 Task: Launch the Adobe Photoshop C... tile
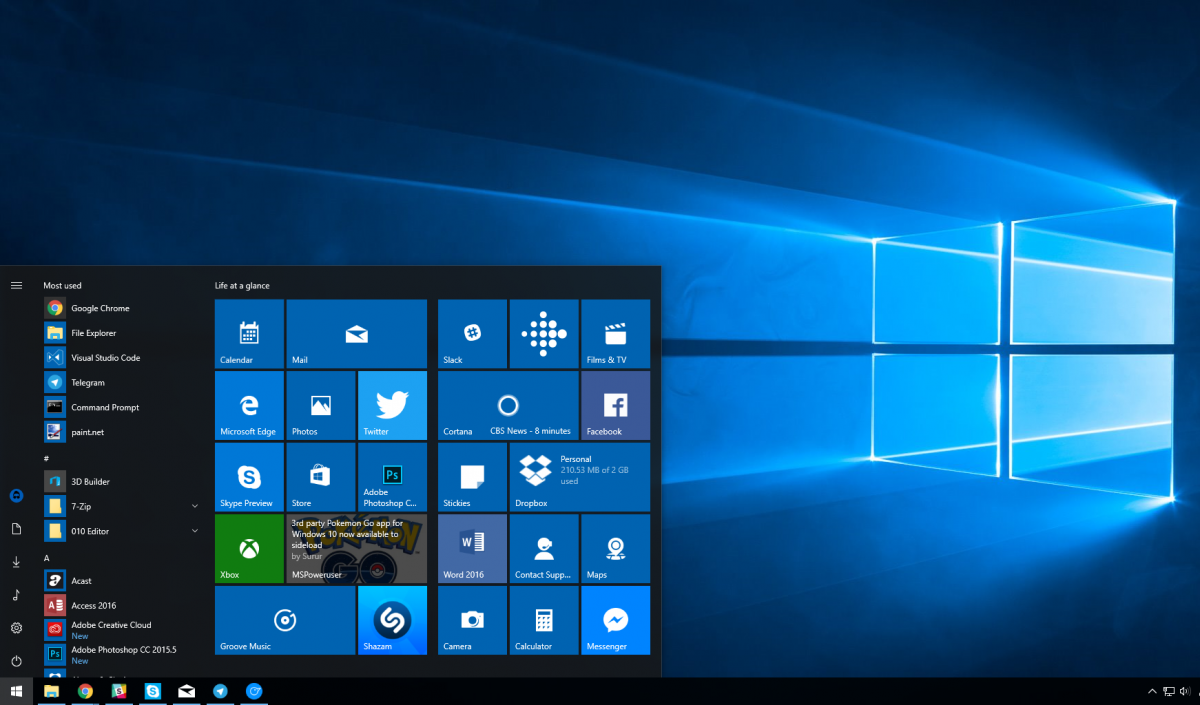click(392, 476)
